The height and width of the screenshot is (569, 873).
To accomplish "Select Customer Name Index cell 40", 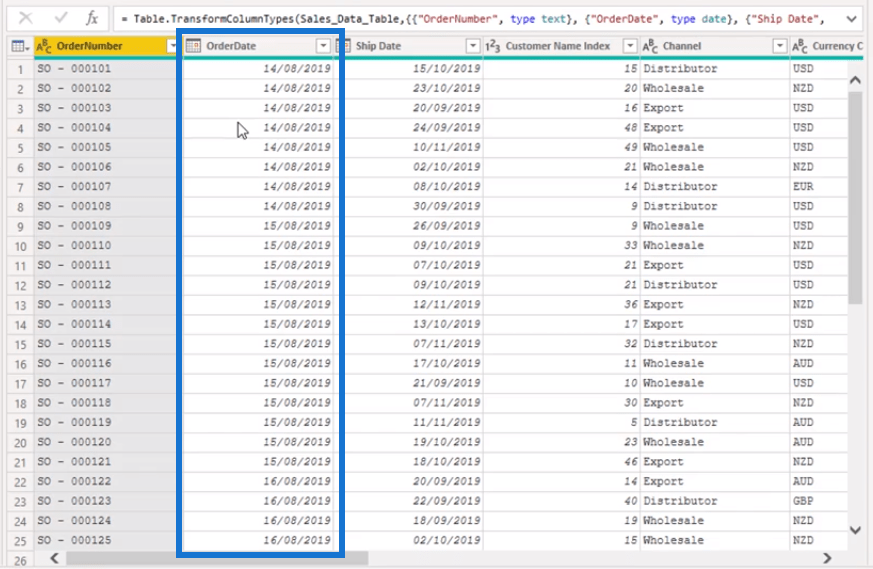I will tap(561, 501).
